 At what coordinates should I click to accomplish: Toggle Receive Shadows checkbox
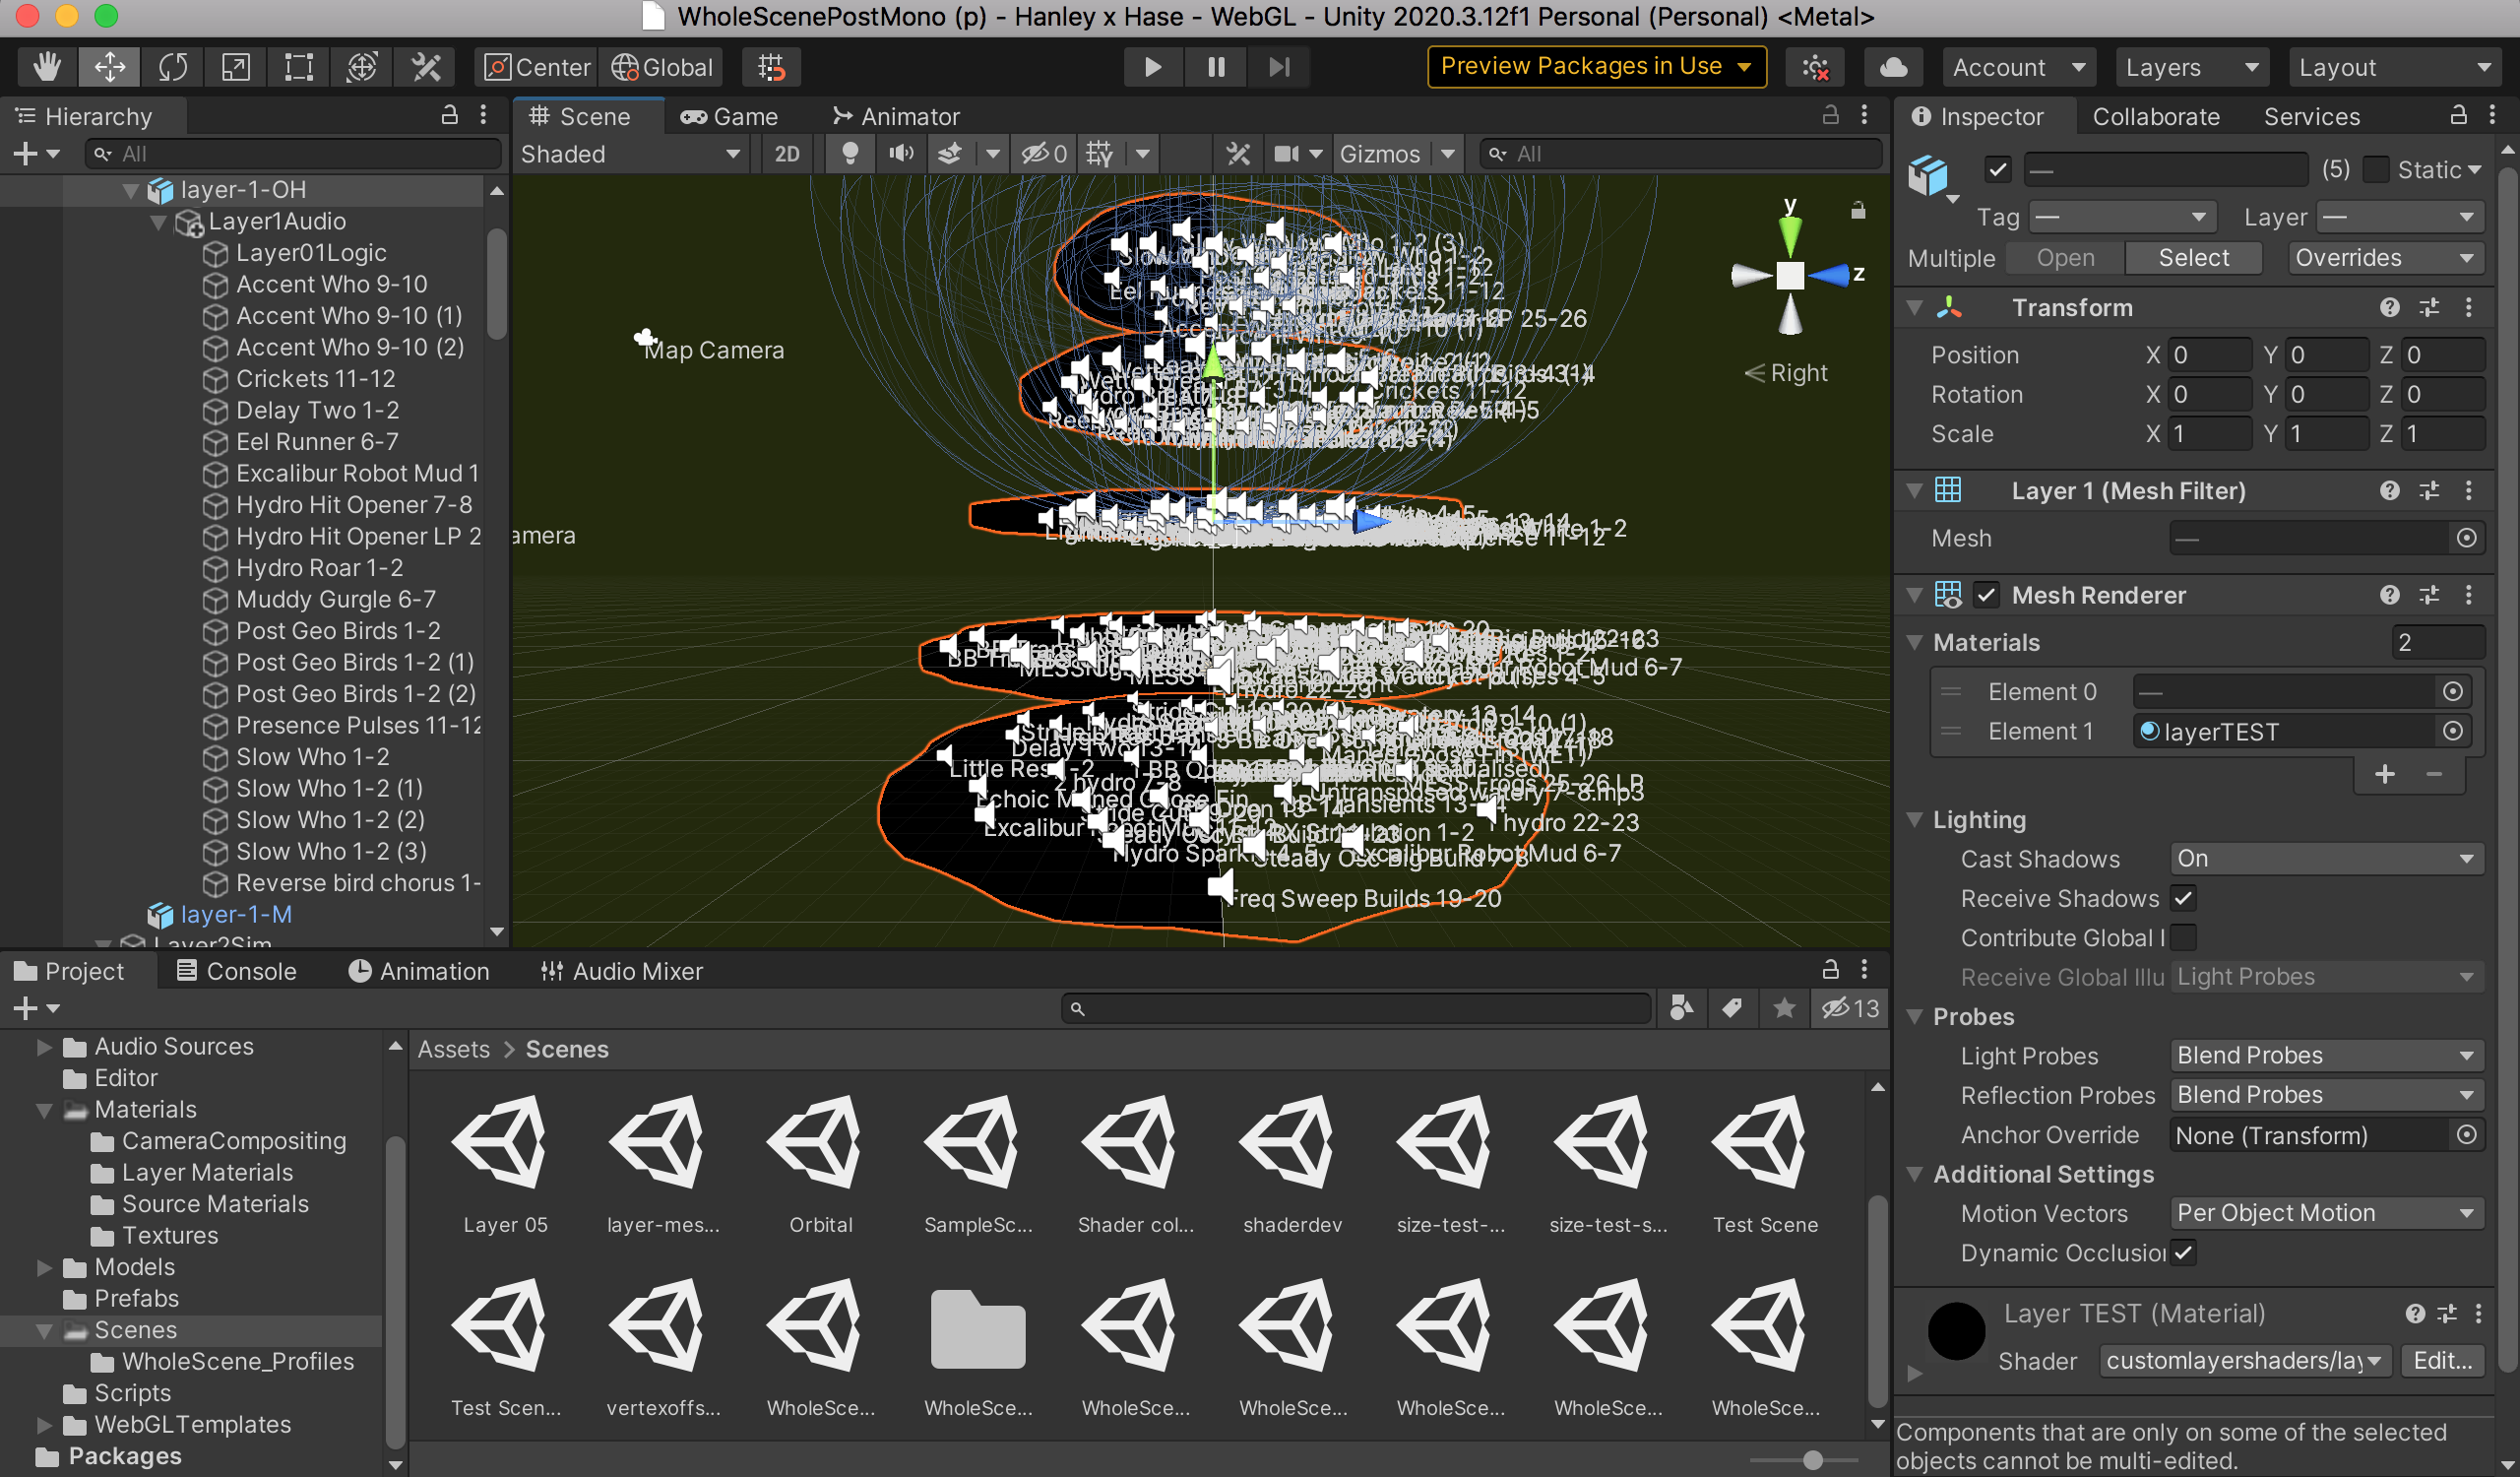[2184, 899]
